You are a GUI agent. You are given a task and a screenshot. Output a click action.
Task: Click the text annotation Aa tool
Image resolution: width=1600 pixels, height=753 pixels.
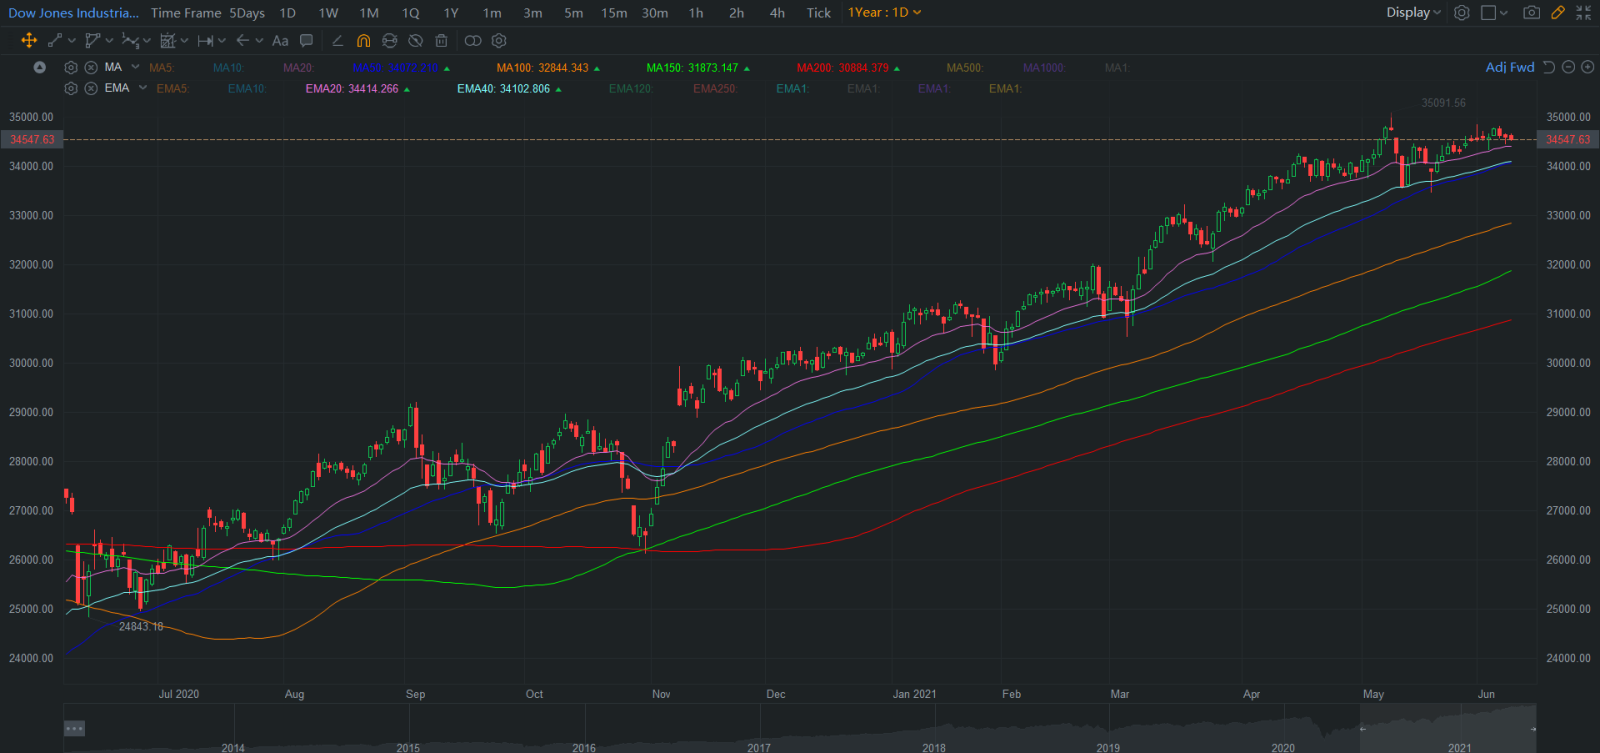[x=280, y=41]
